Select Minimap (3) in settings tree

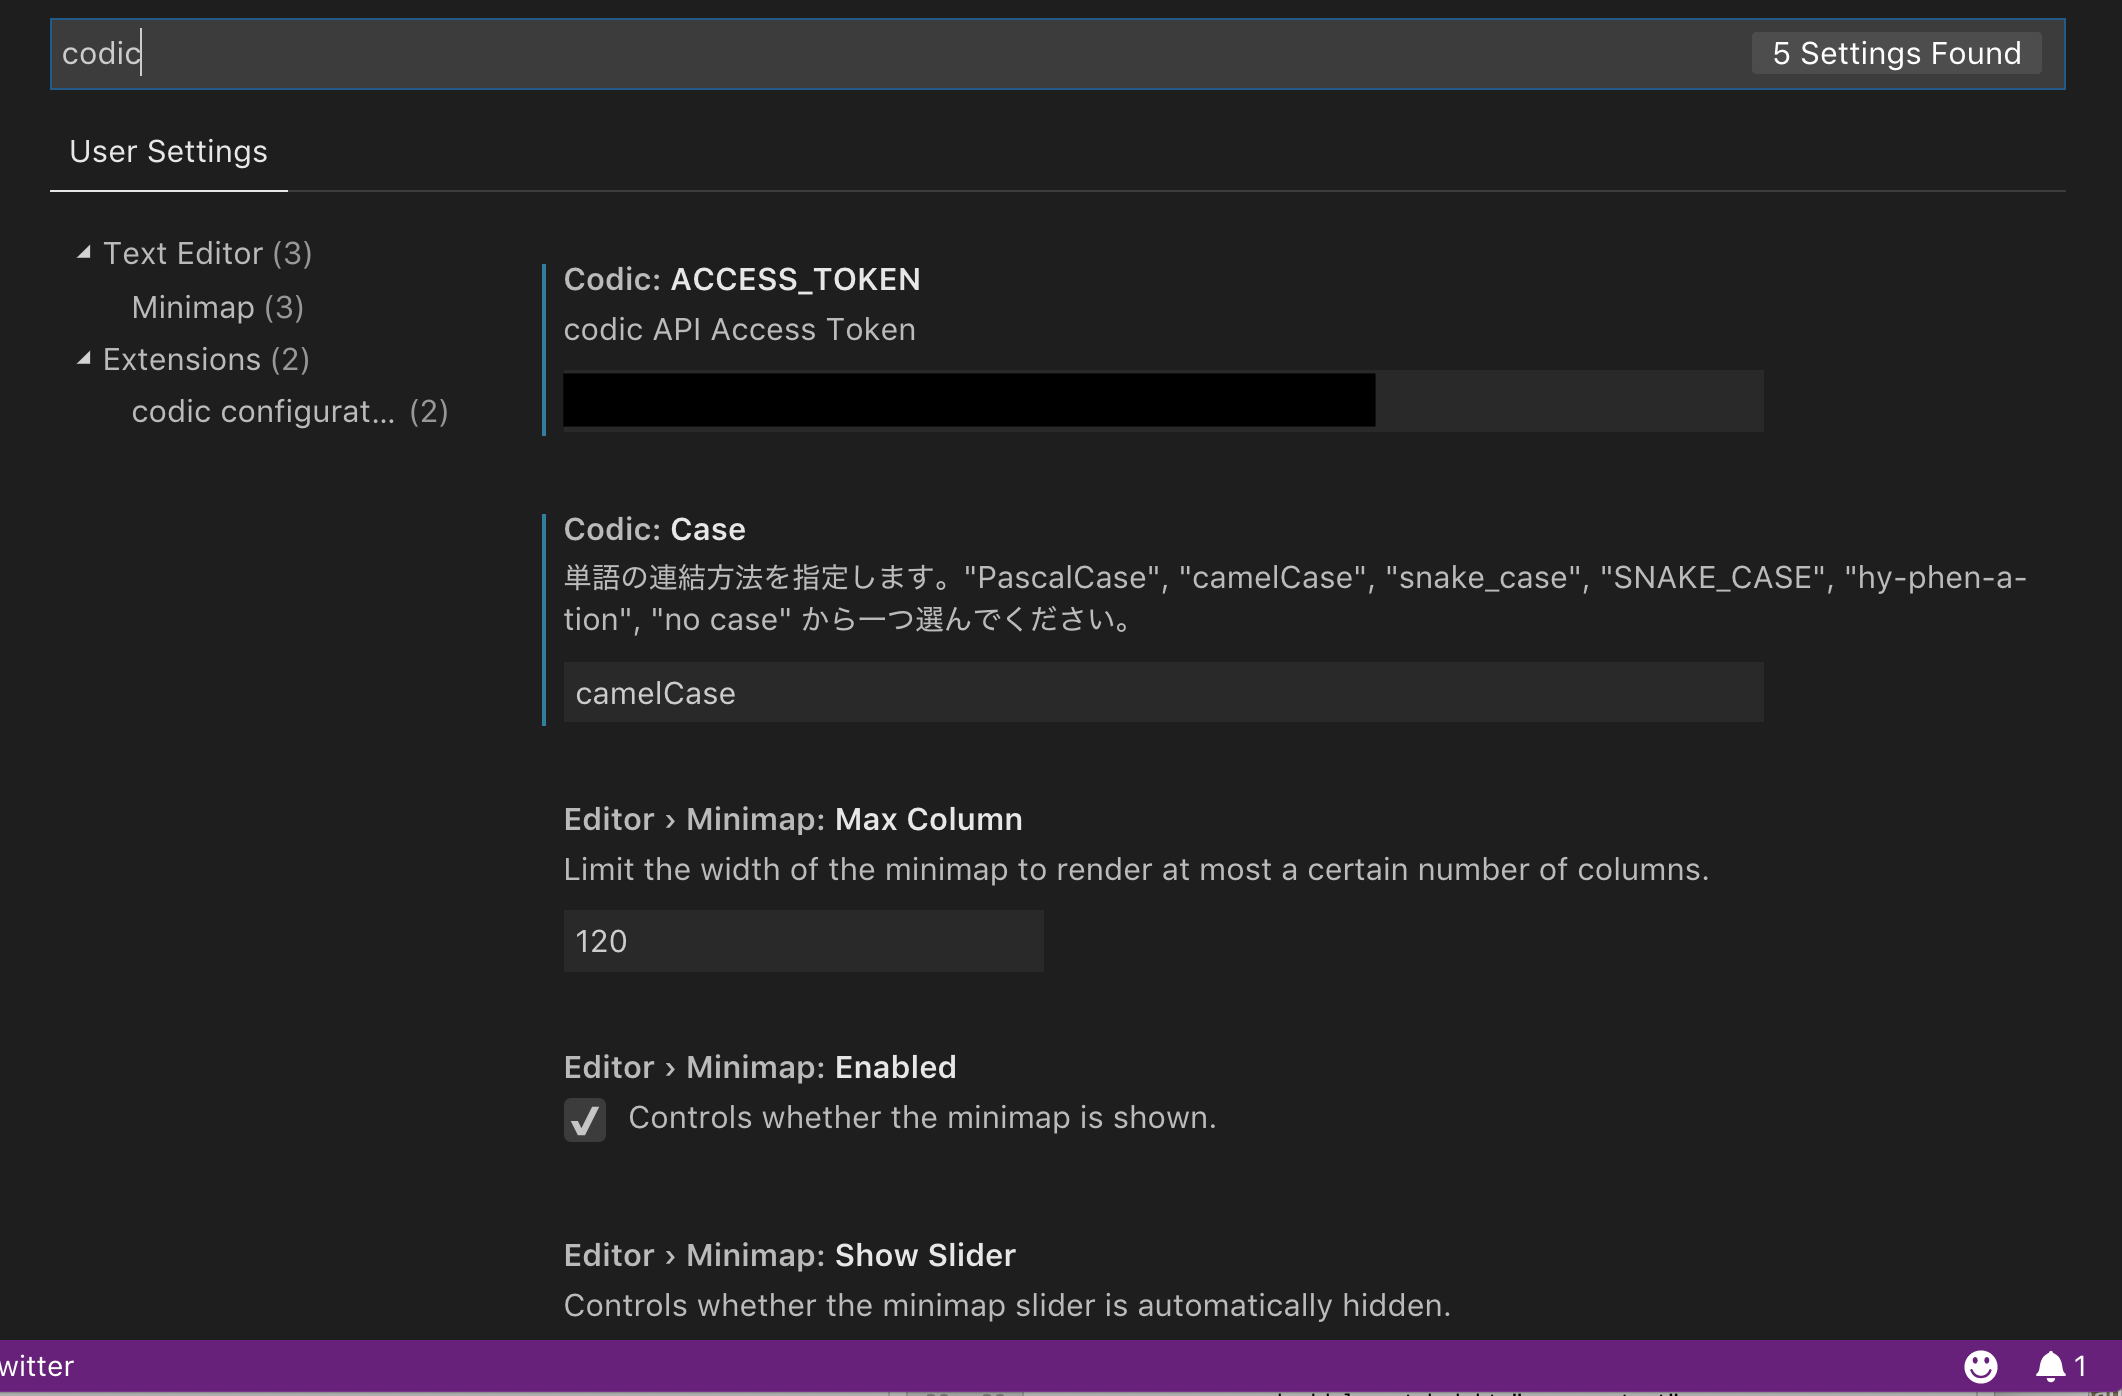pyautogui.click(x=217, y=307)
